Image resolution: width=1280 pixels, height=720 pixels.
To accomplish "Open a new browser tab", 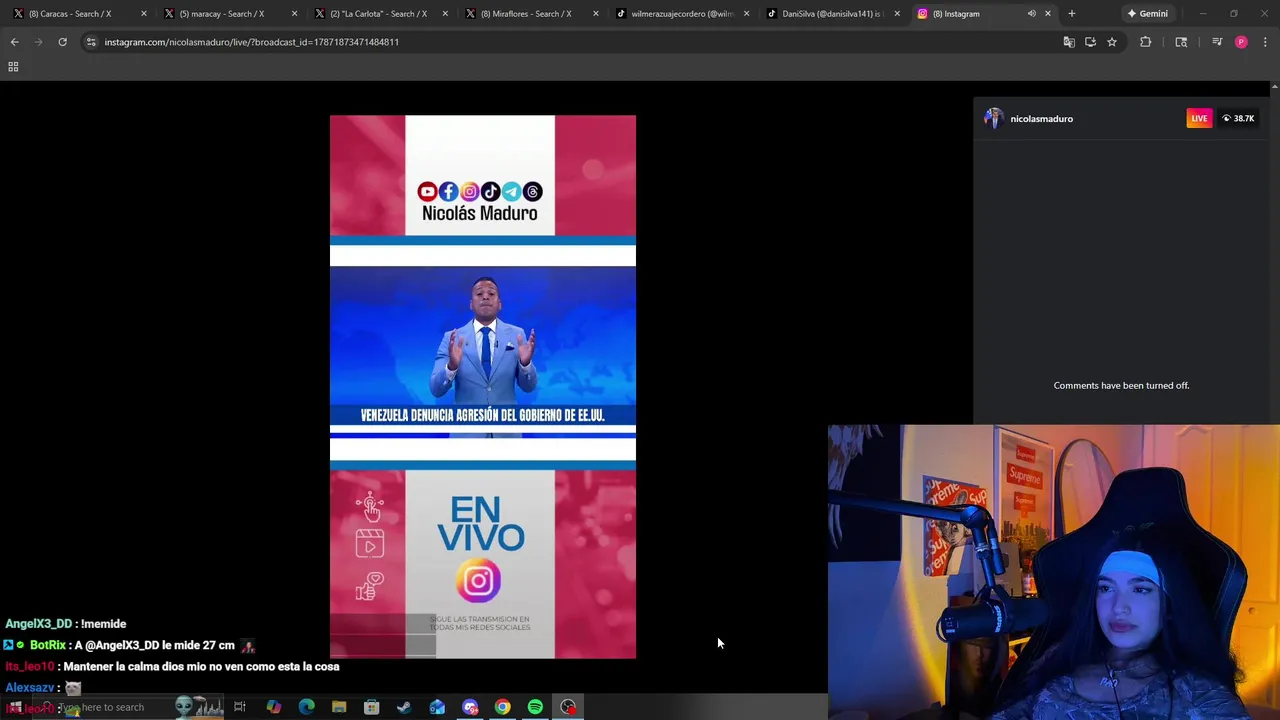I will pyautogui.click(x=1072, y=14).
